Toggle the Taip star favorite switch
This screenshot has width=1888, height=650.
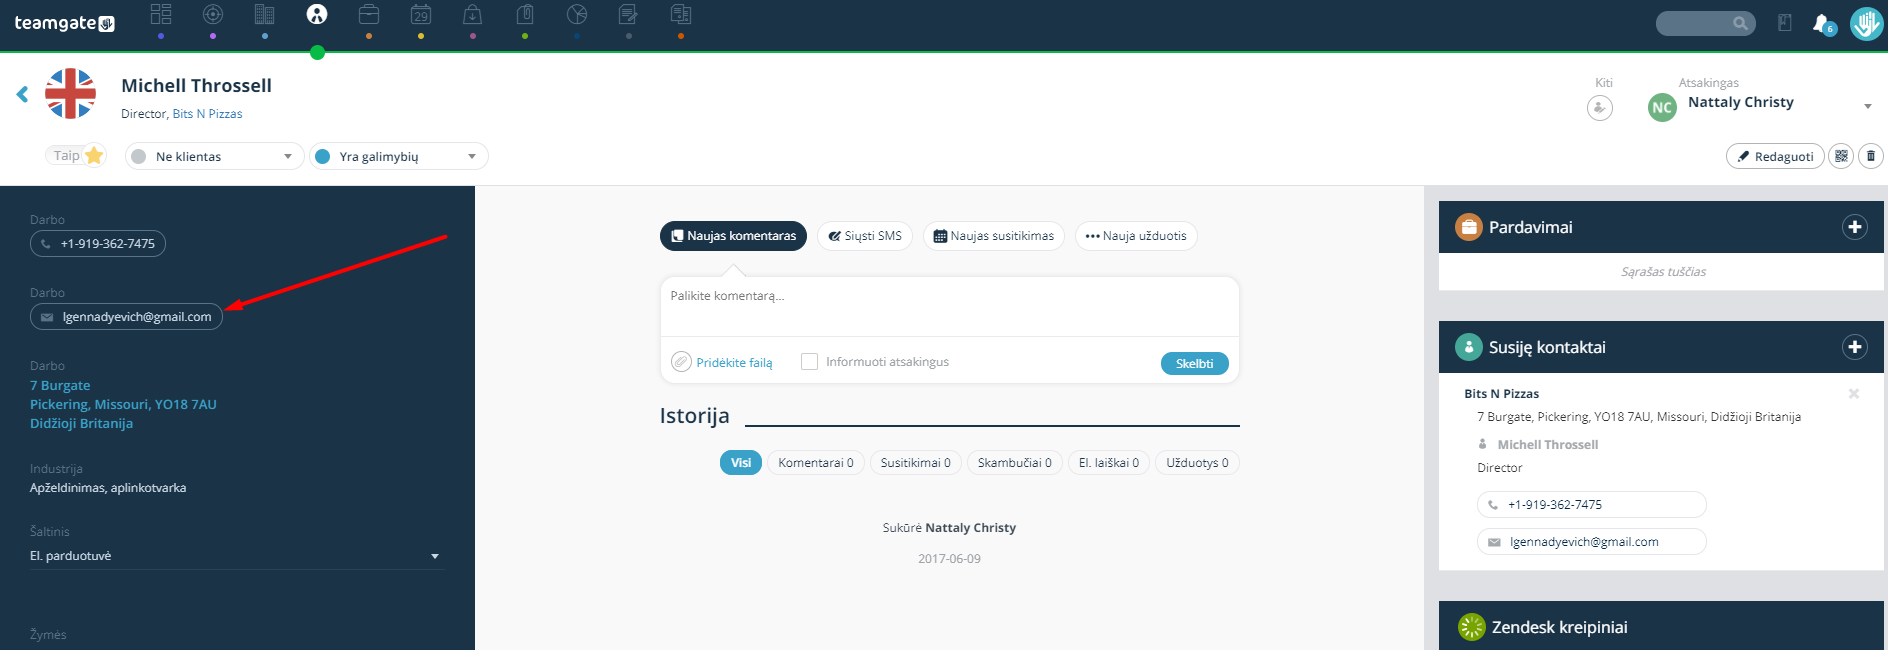pyautogui.click(x=76, y=155)
